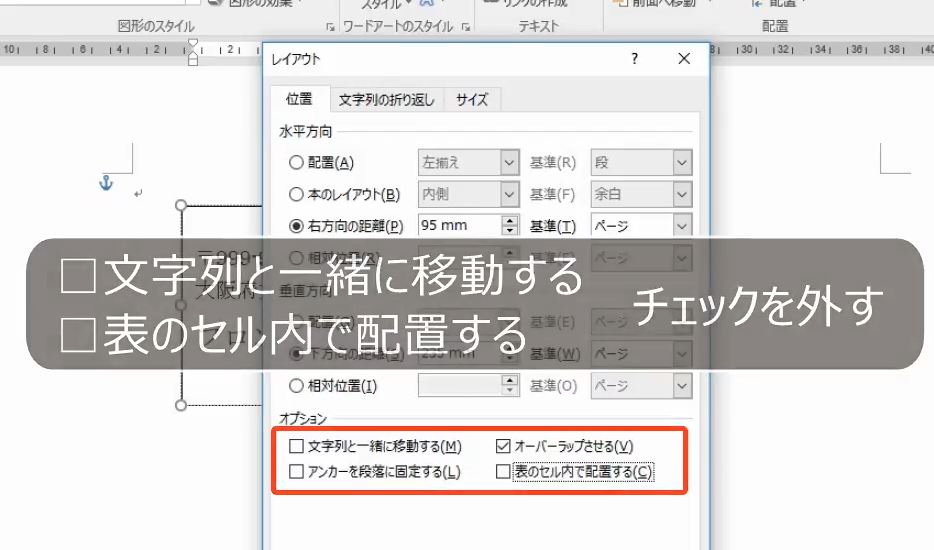
Task: Switch to the 位置 tab
Action: (299, 99)
